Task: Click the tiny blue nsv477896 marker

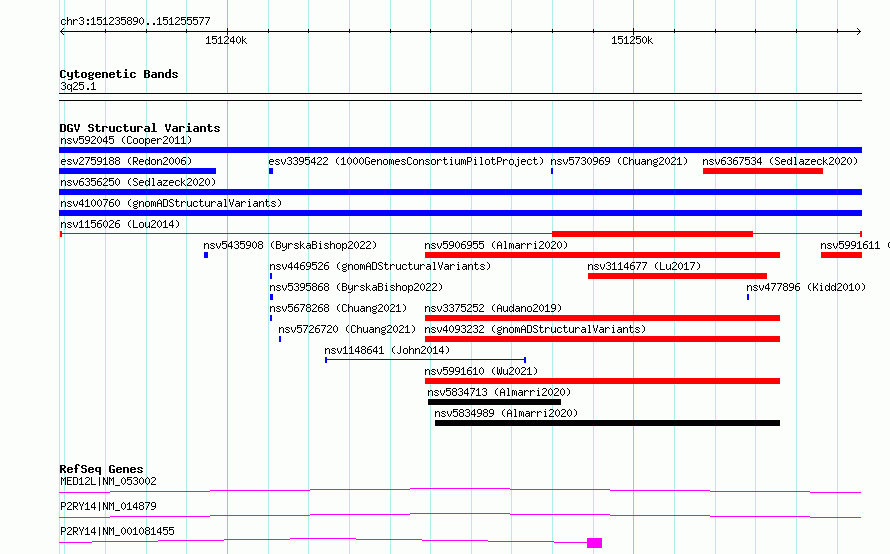Action: (748, 297)
